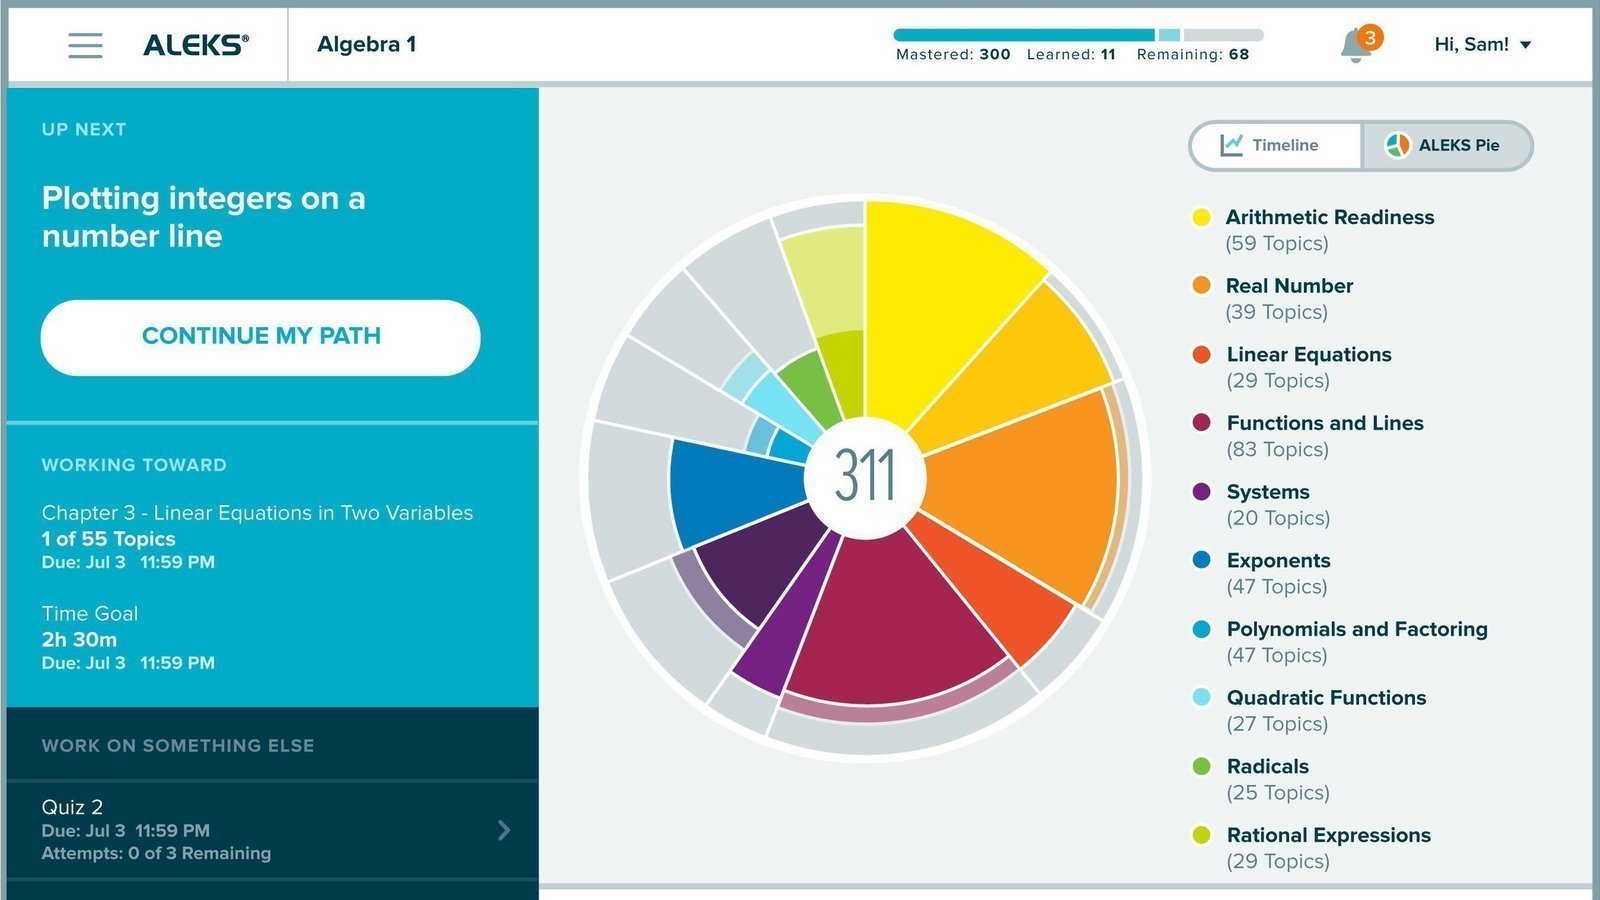Open the Polynomials and Factoring topic link
1600x900 pixels.
pyautogui.click(x=1357, y=629)
